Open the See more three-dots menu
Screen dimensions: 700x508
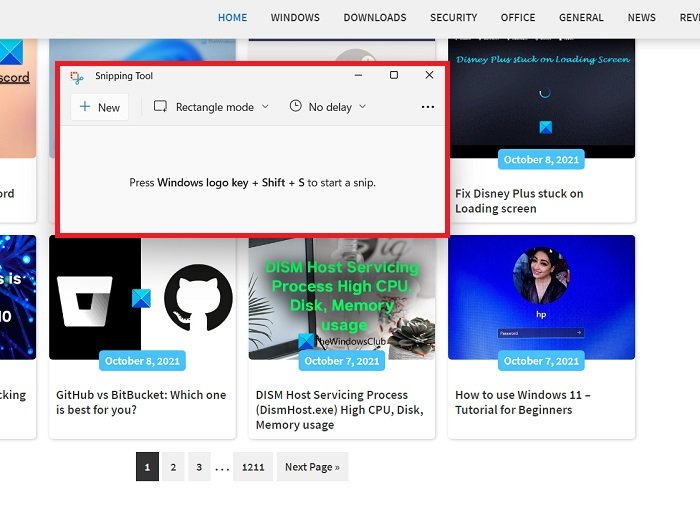[x=428, y=107]
